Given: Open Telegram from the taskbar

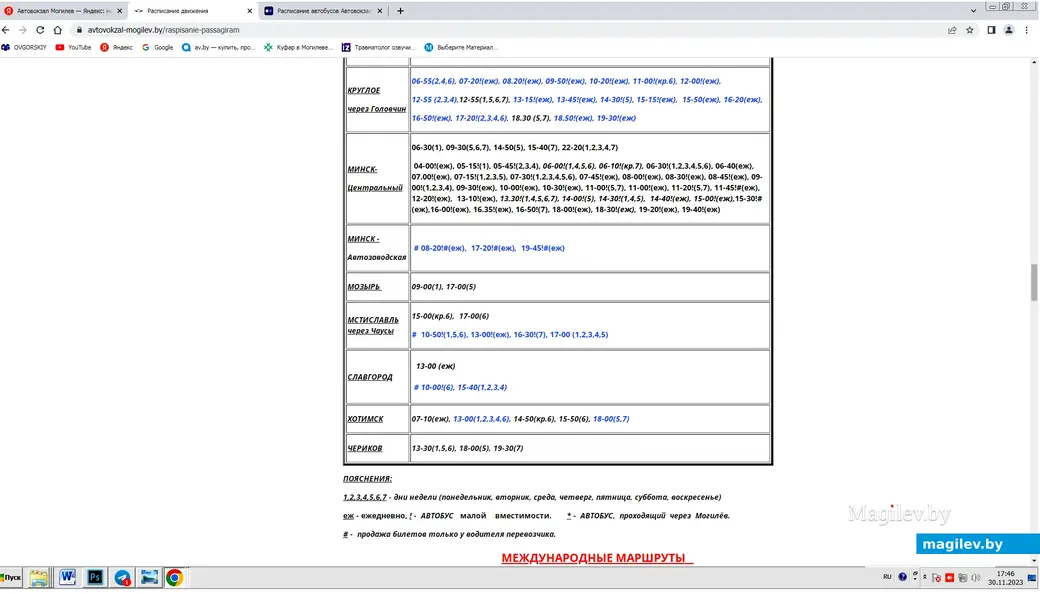Looking at the screenshot, I should tap(122, 577).
